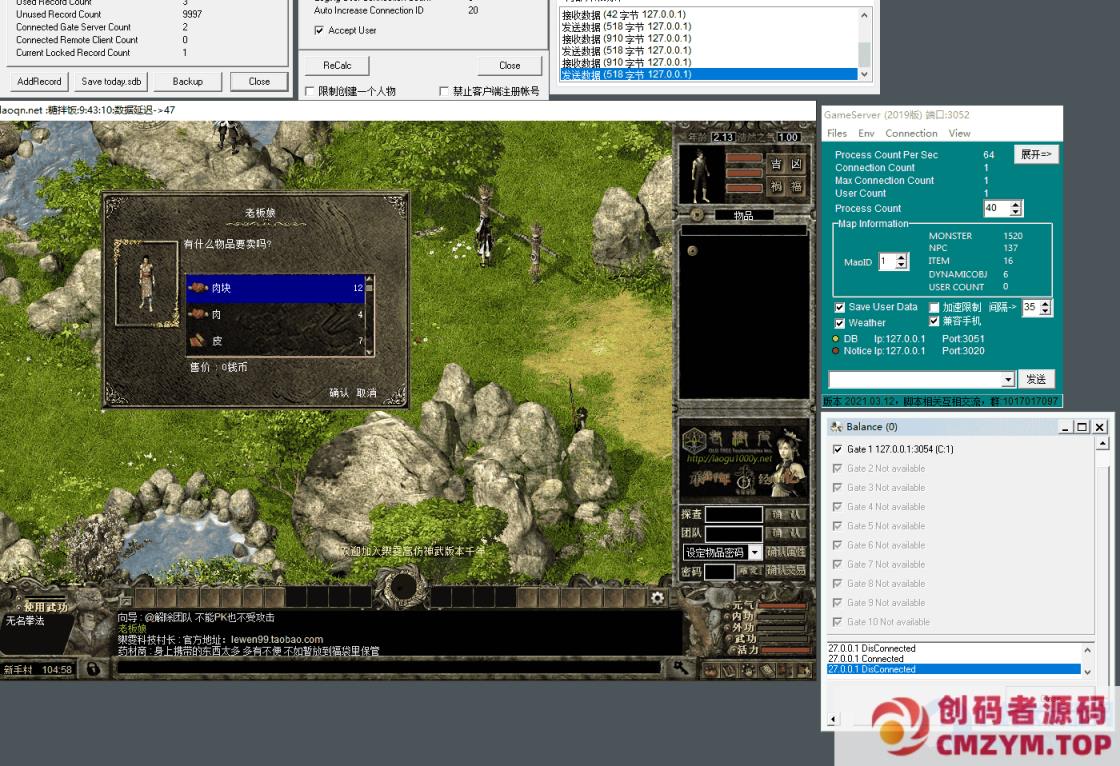The height and width of the screenshot is (766, 1120).
Task: Select the 肉块 item in shop list
Action: pos(275,288)
